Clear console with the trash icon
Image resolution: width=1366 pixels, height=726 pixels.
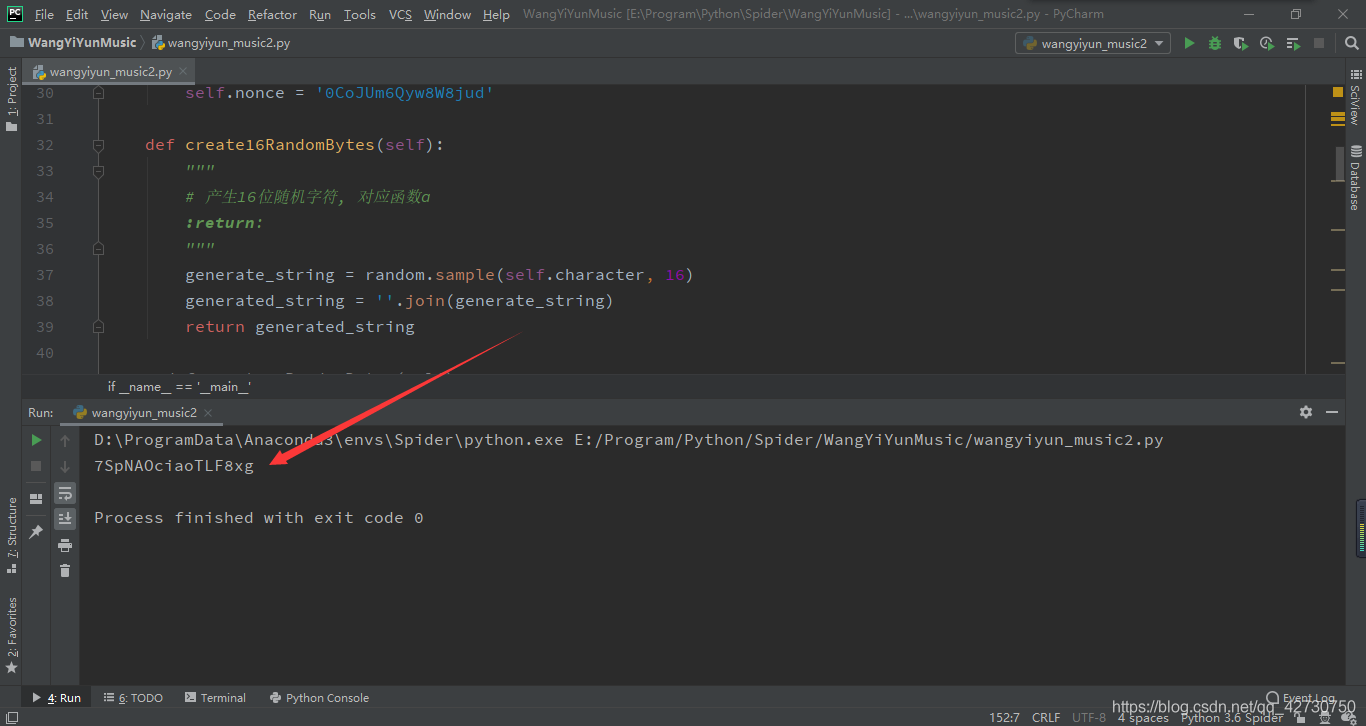(65, 570)
